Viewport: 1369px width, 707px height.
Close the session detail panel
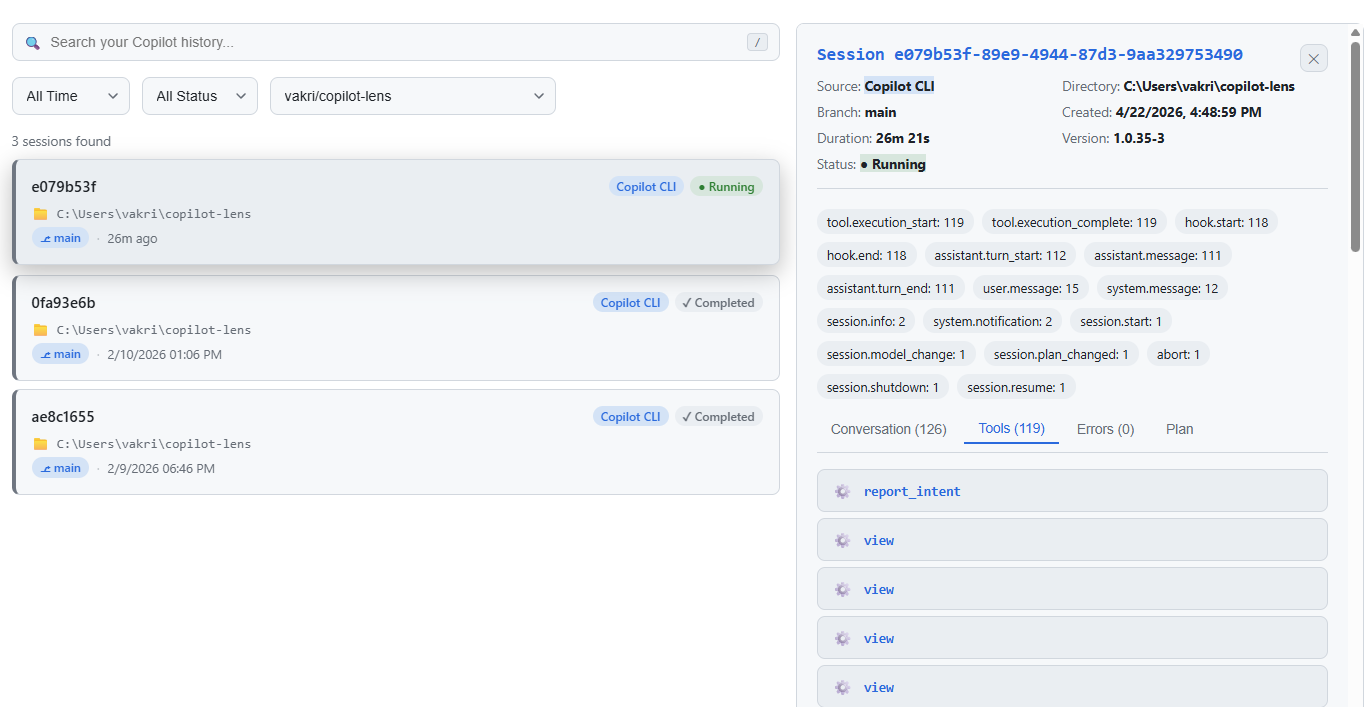(x=1314, y=59)
